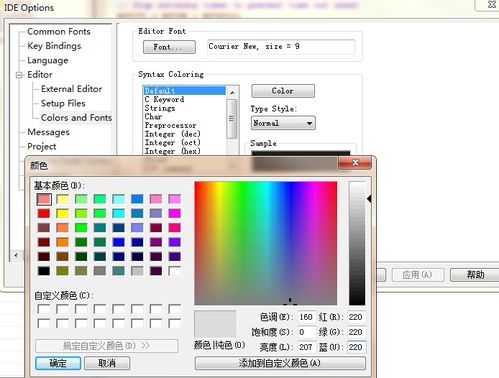Pick light gray swatch in bottom row

pyautogui.click(x=137, y=271)
